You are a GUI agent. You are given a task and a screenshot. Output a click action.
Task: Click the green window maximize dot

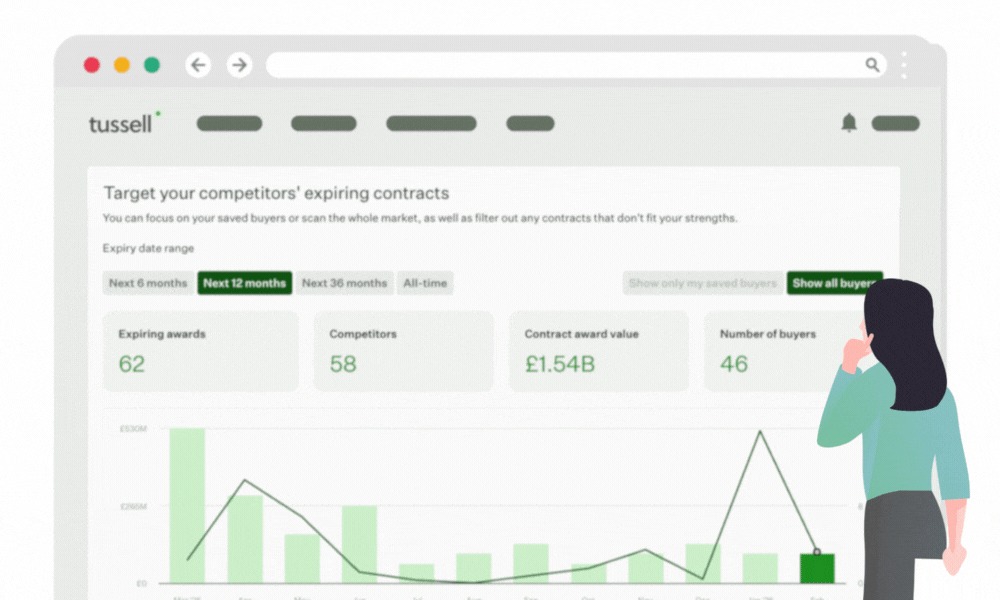(152, 65)
